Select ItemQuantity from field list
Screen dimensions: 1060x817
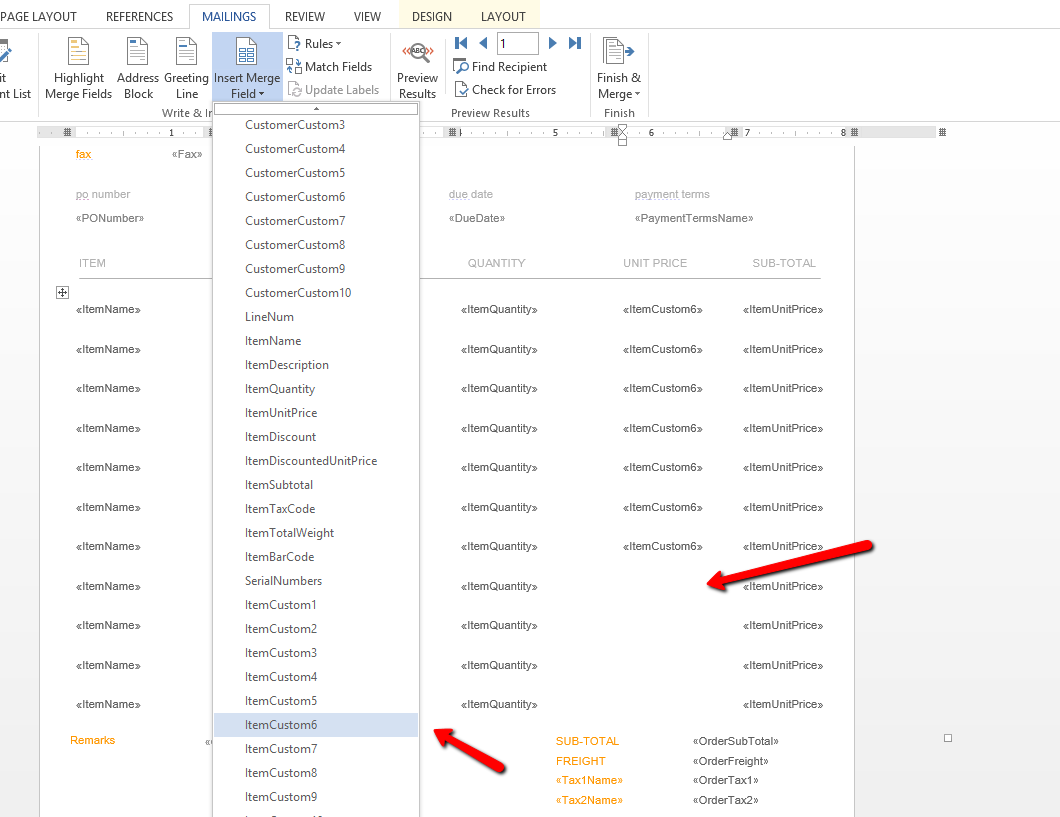click(316, 389)
